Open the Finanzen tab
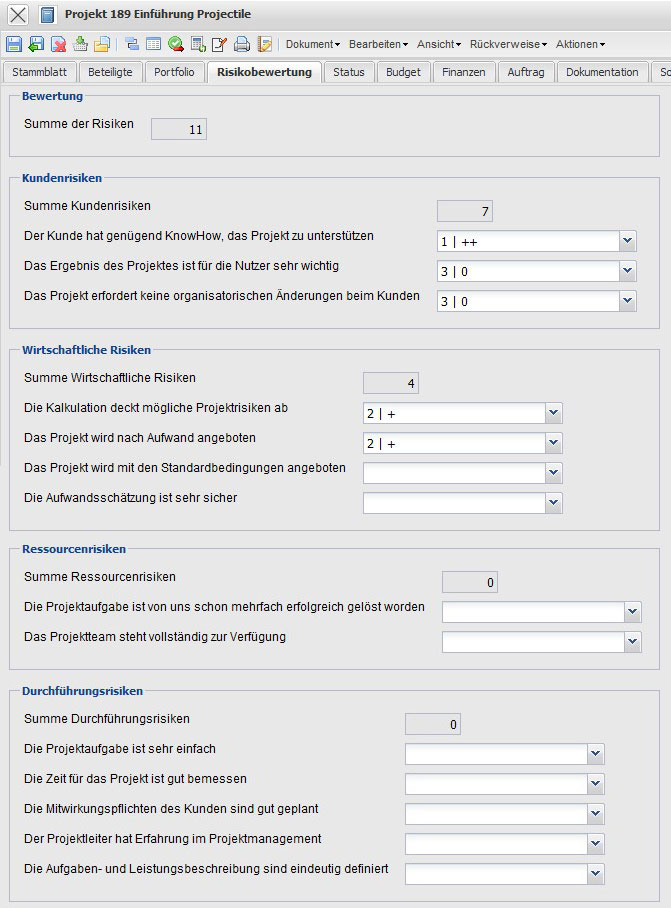This screenshot has height=908, width=671. point(464,72)
